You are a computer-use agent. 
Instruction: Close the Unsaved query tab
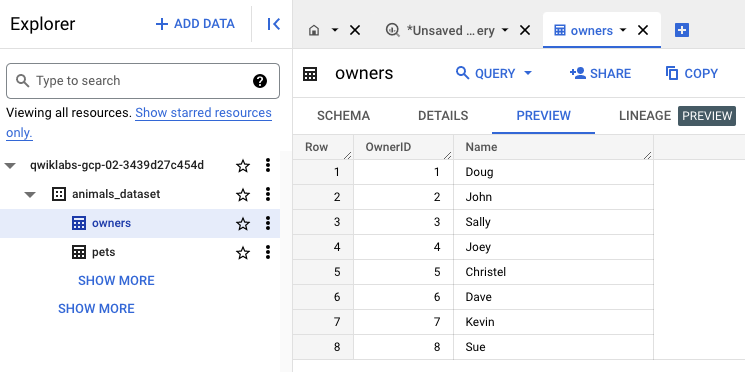(x=525, y=30)
